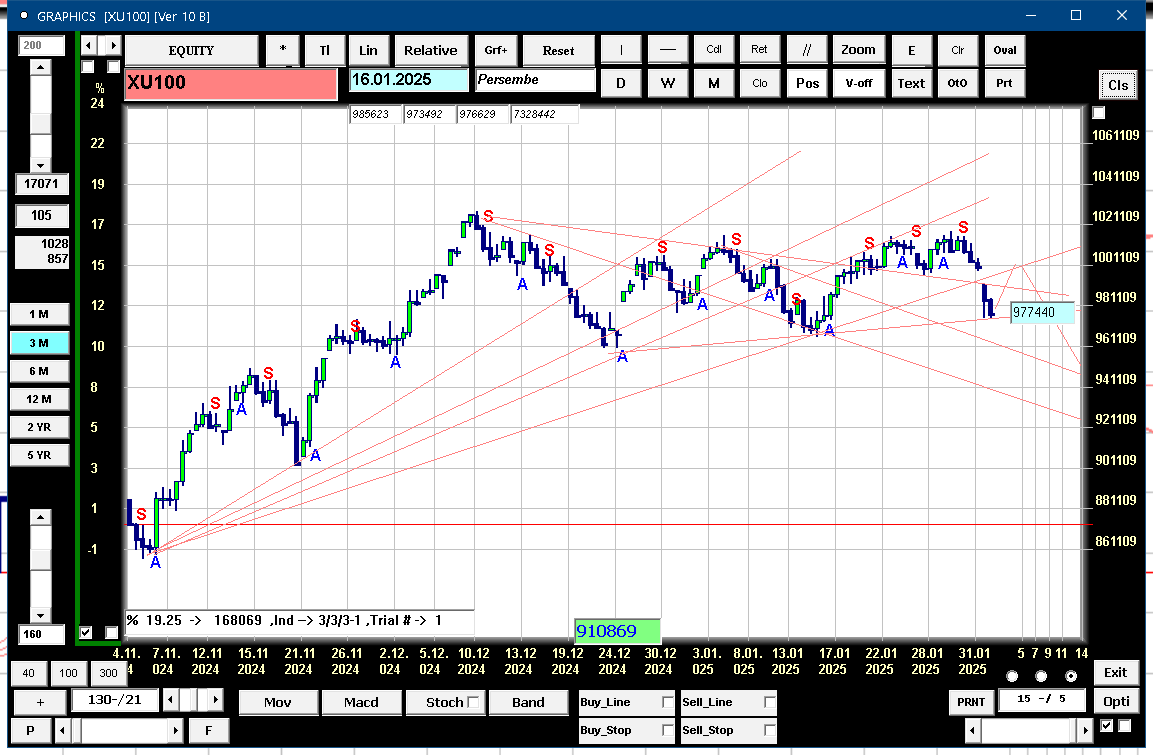Viewport: 1153px width, 755px height.
Task: Switch to the 6 M period
Action: [40, 371]
